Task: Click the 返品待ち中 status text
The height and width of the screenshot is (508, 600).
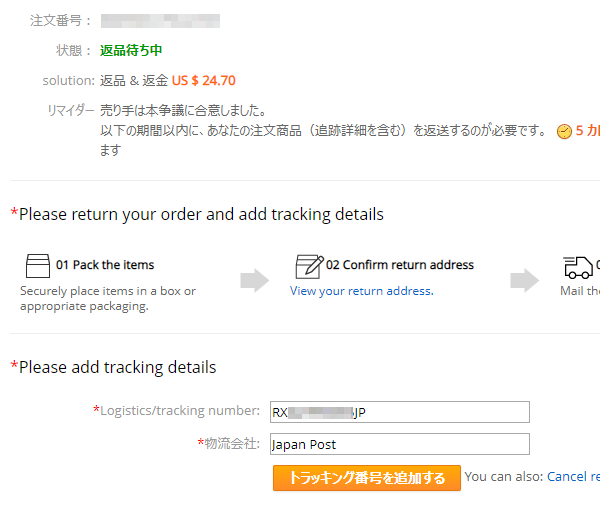Action: tap(131, 50)
